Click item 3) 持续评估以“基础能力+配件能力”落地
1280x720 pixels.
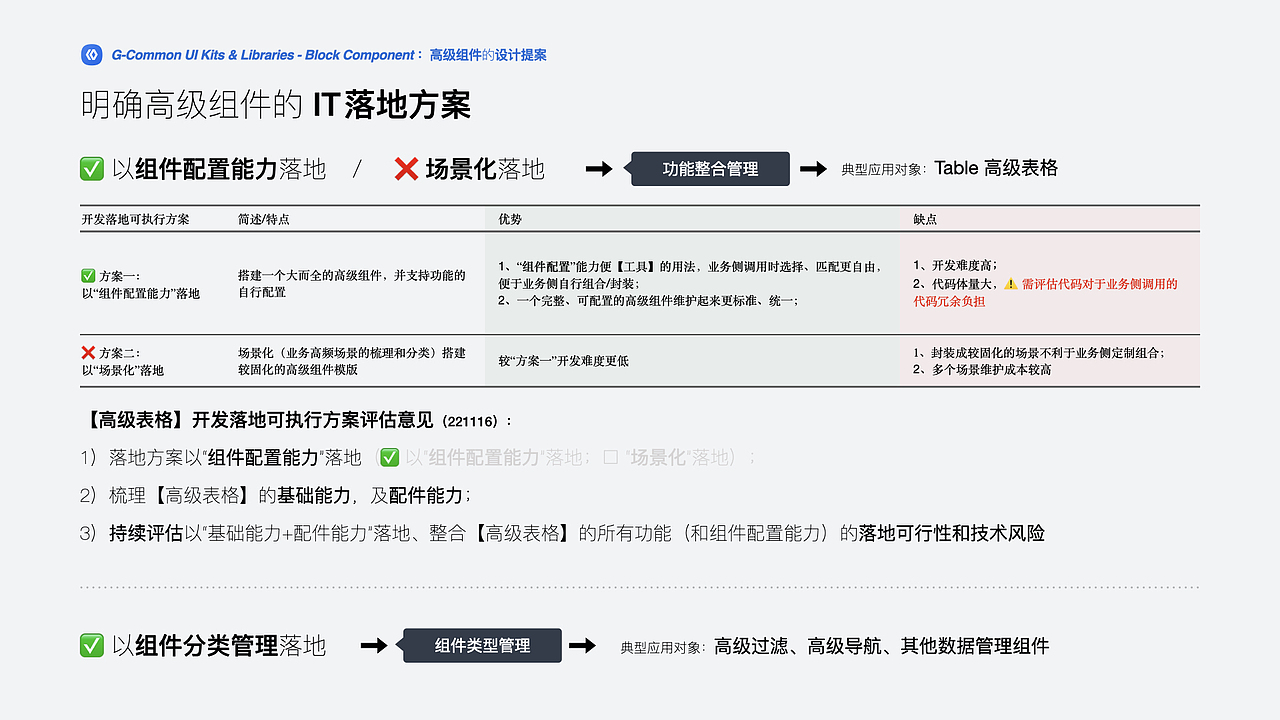click(x=562, y=534)
